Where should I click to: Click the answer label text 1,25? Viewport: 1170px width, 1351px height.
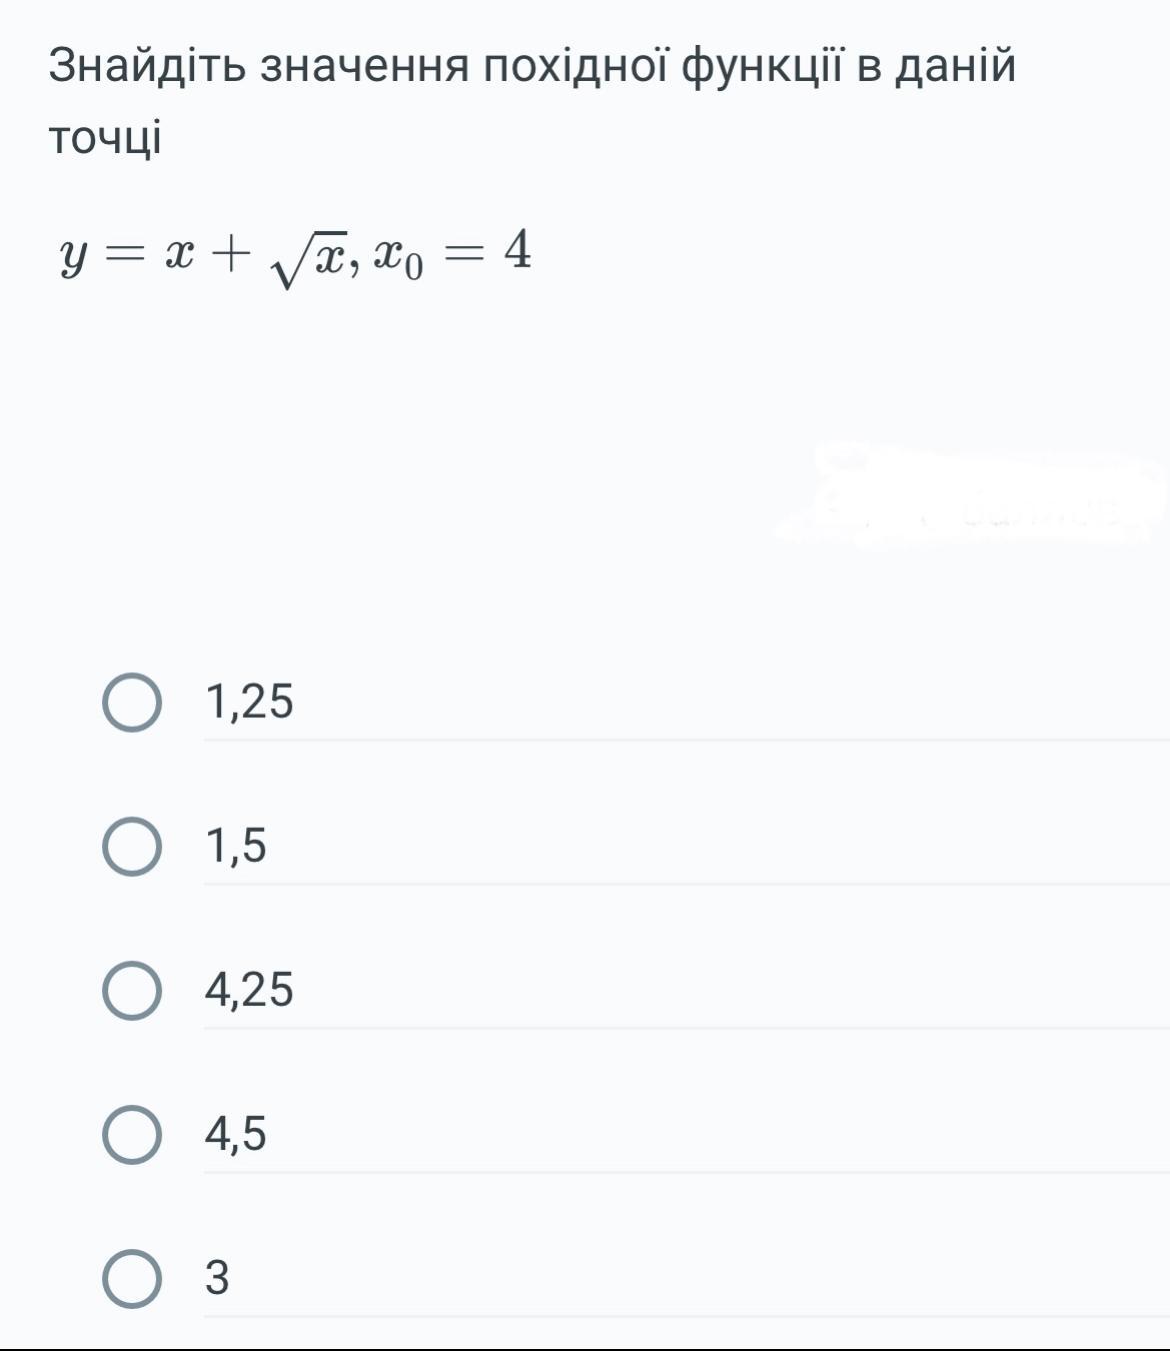pyautogui.click(x=249, y=702)
